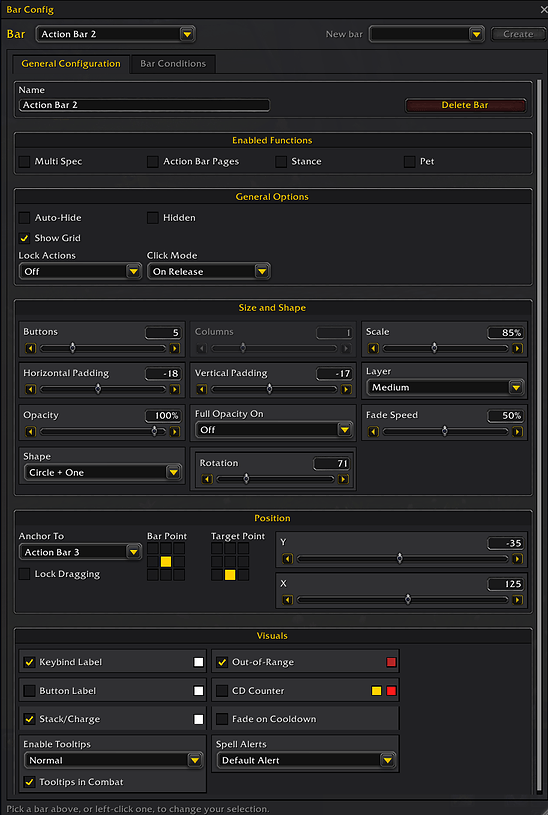Increase Horizontal Padding with right arrow
The image size is (548, 815).
point(175,389)
